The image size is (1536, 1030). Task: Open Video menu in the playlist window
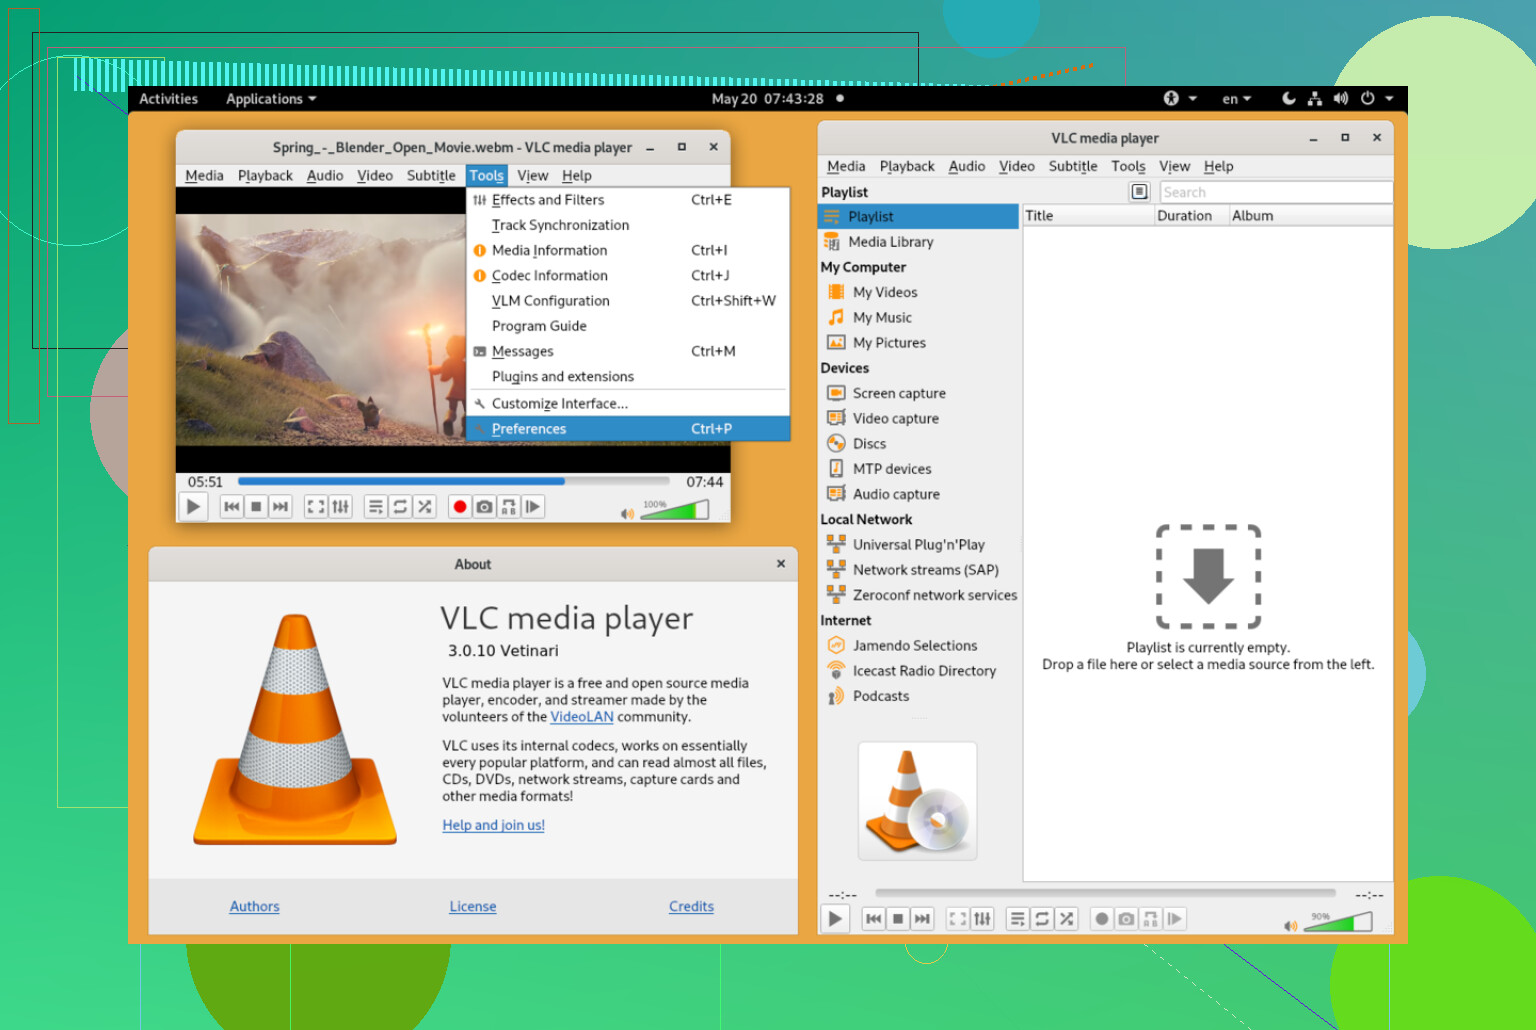[x=1016, y=166]
